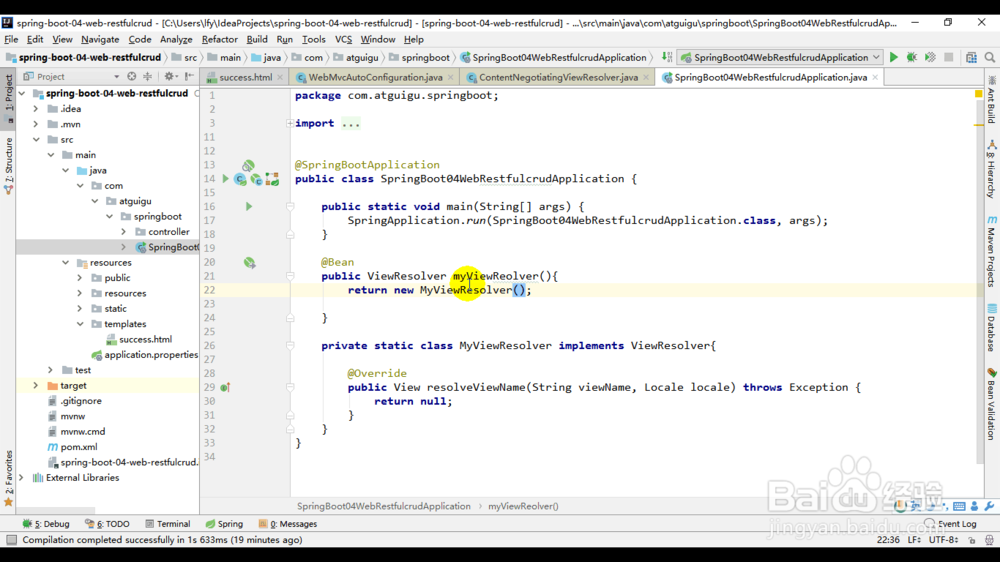Viewport: 1000px width, 562px height.
Task: Expand the .idea folder
Action: [36, 109]
